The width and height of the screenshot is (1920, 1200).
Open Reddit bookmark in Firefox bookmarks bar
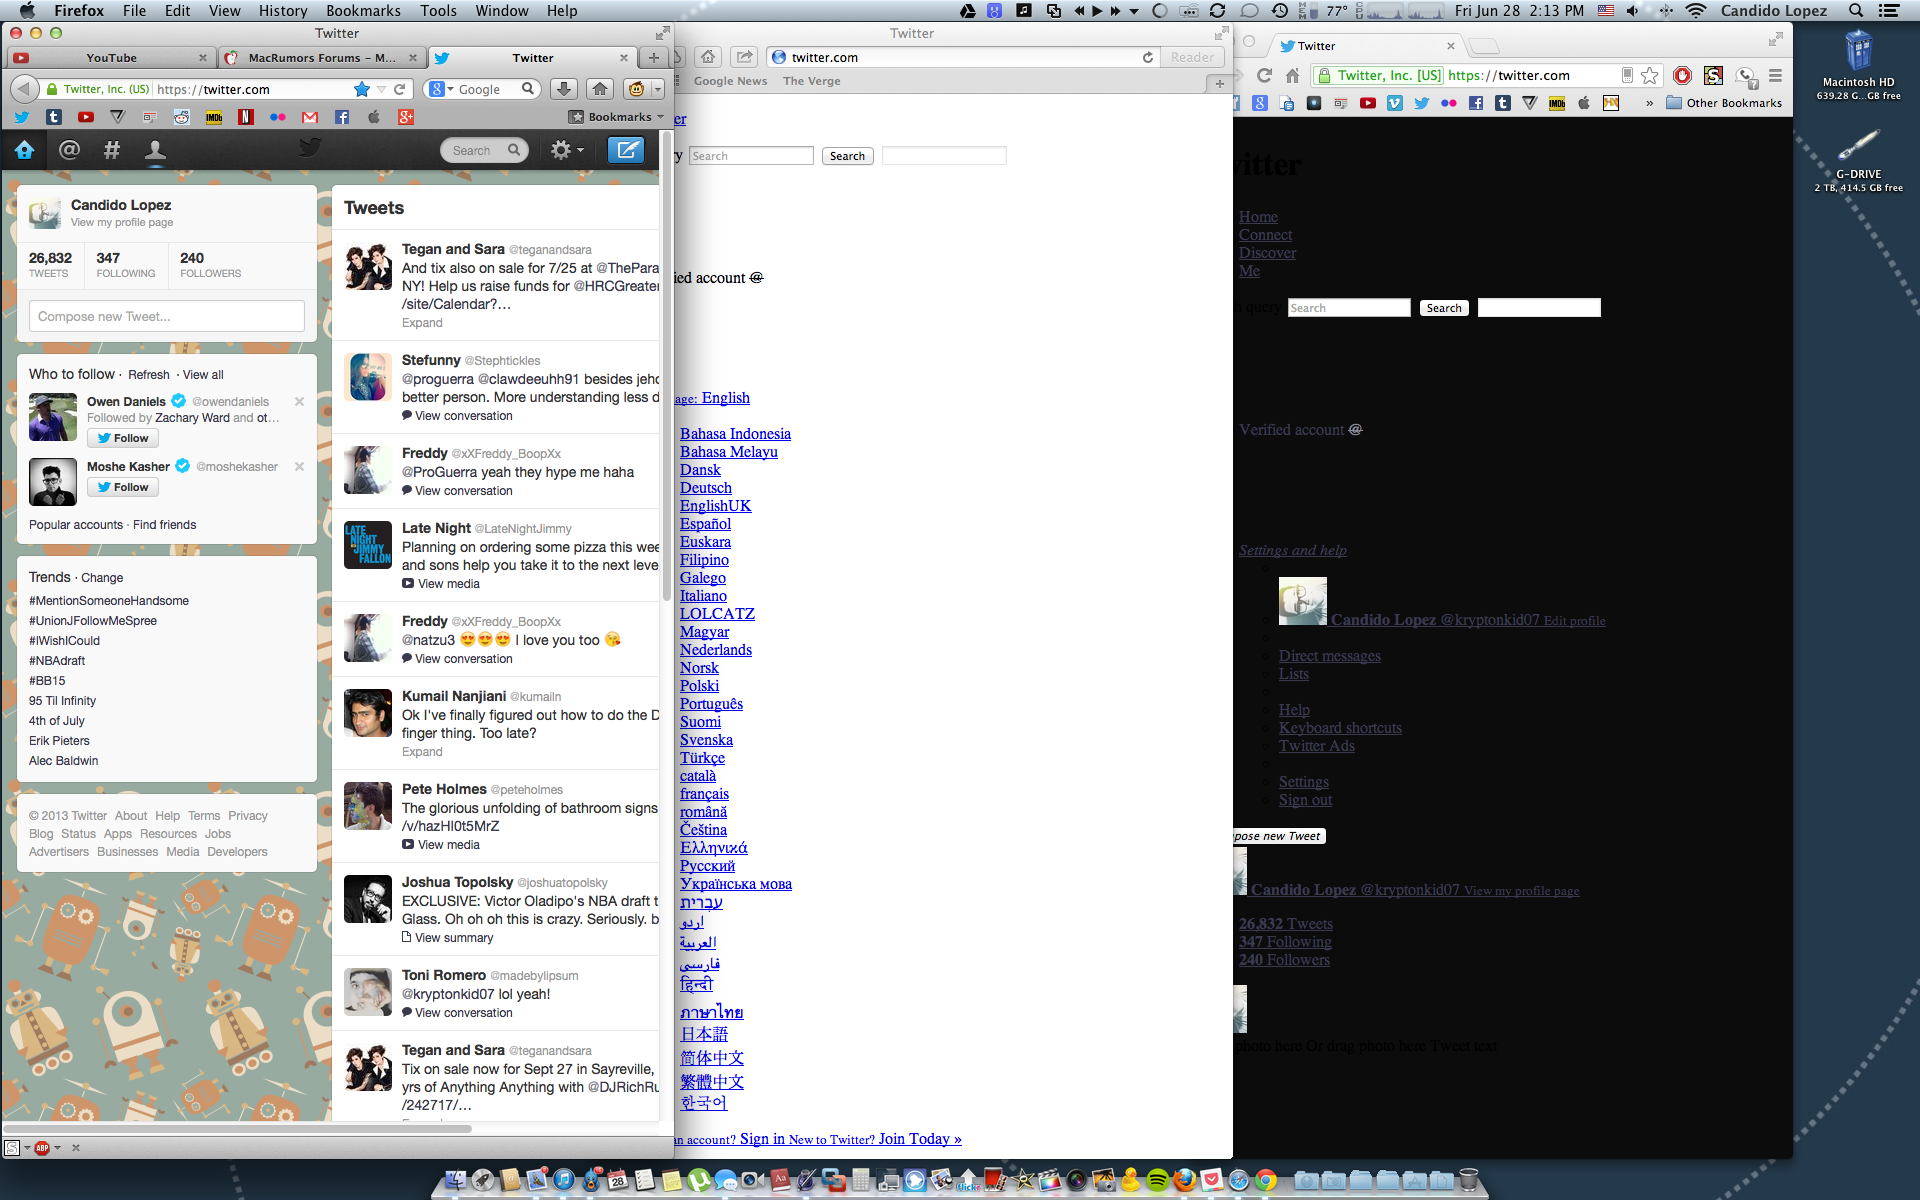coord(181,117)
